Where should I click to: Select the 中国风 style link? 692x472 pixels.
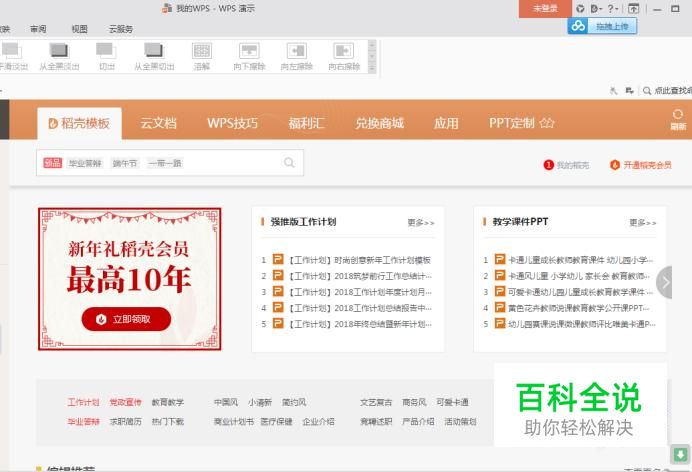point(226,402)
